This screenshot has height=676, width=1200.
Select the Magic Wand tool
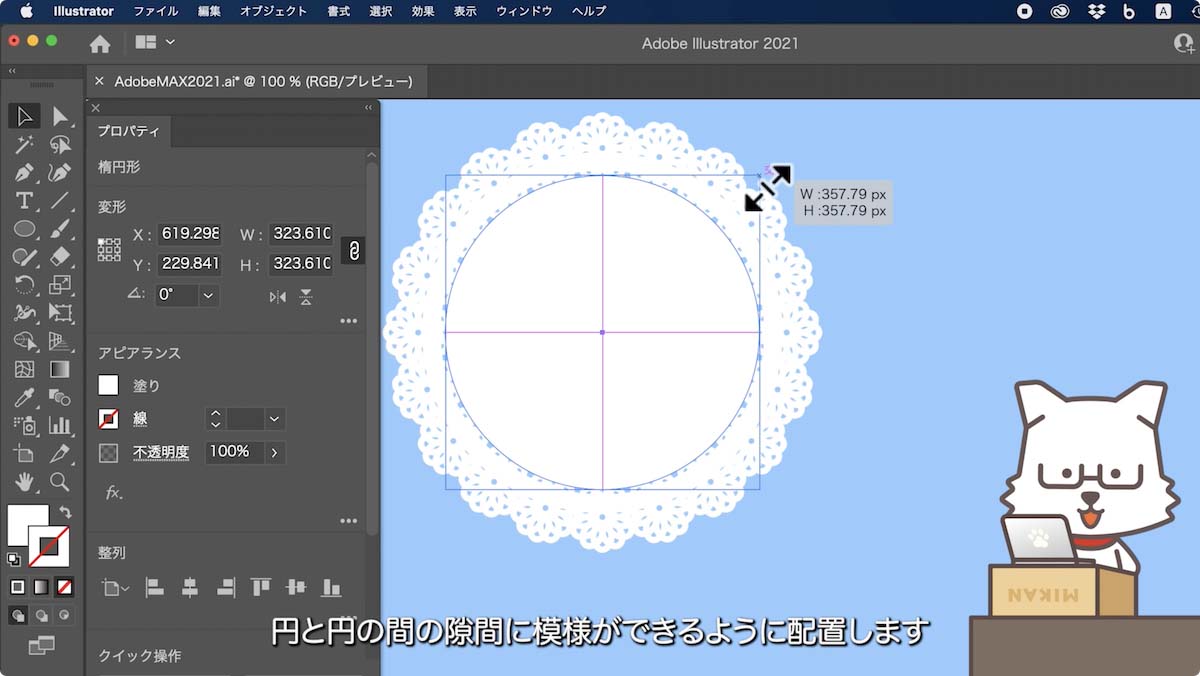[25, 145]
